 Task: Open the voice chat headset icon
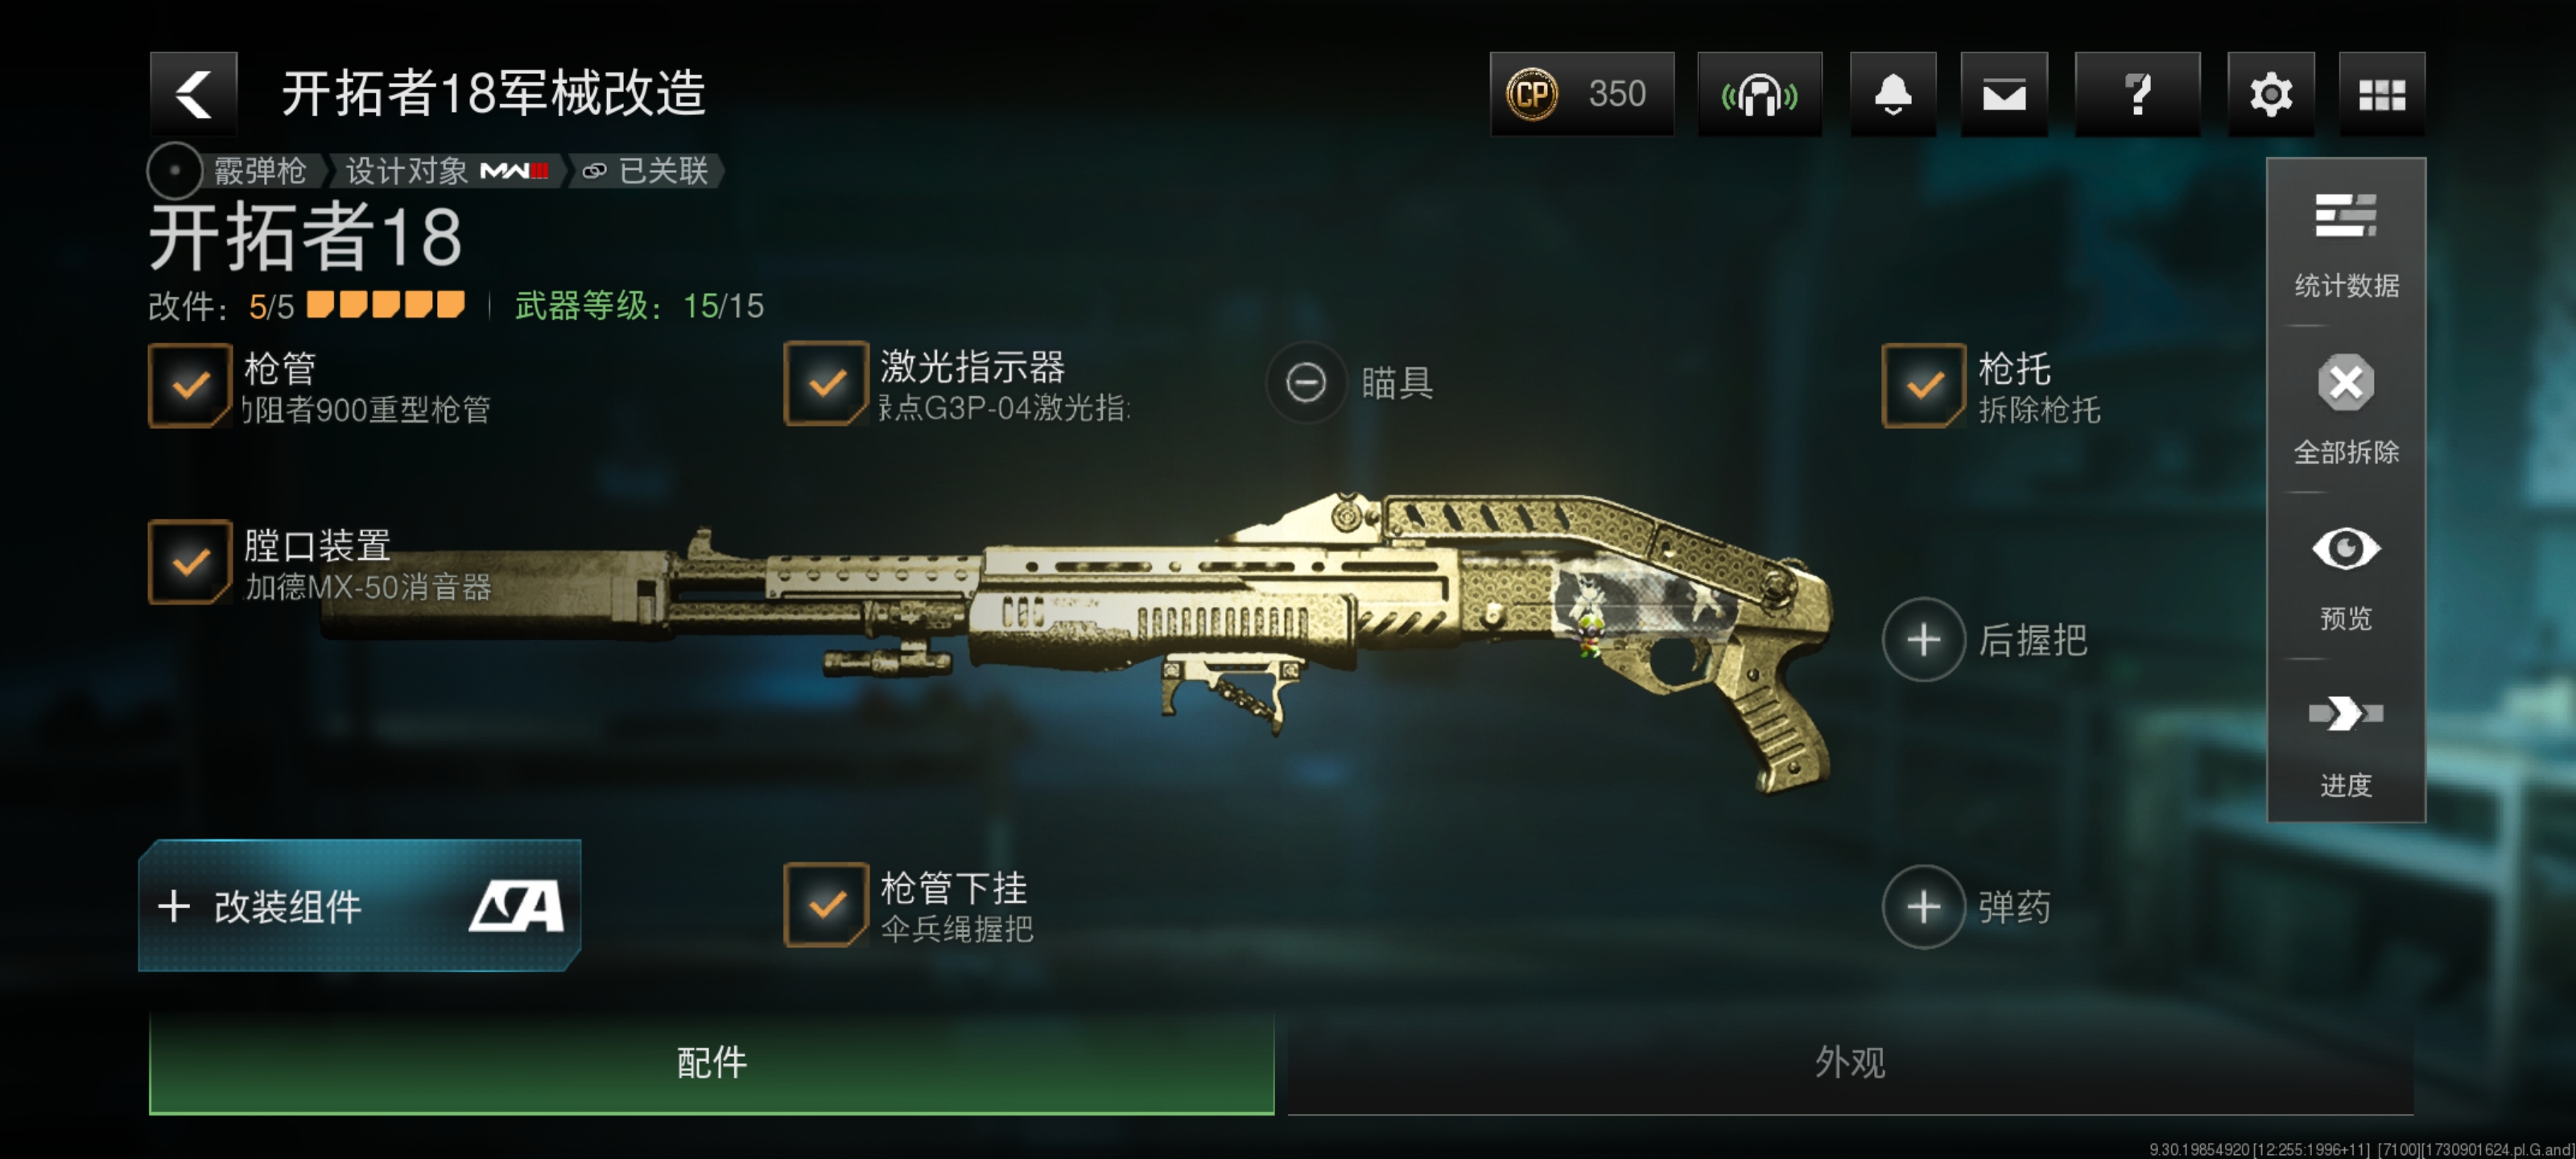(1759, 94)
